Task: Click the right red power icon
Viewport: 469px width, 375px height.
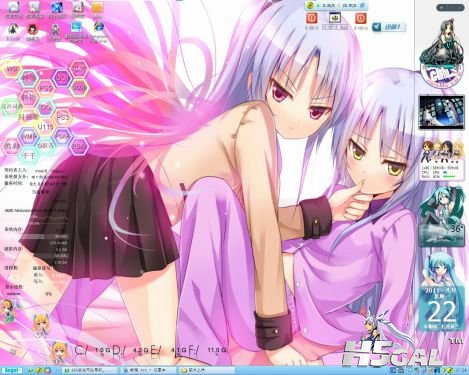Action: click(360, 18)
